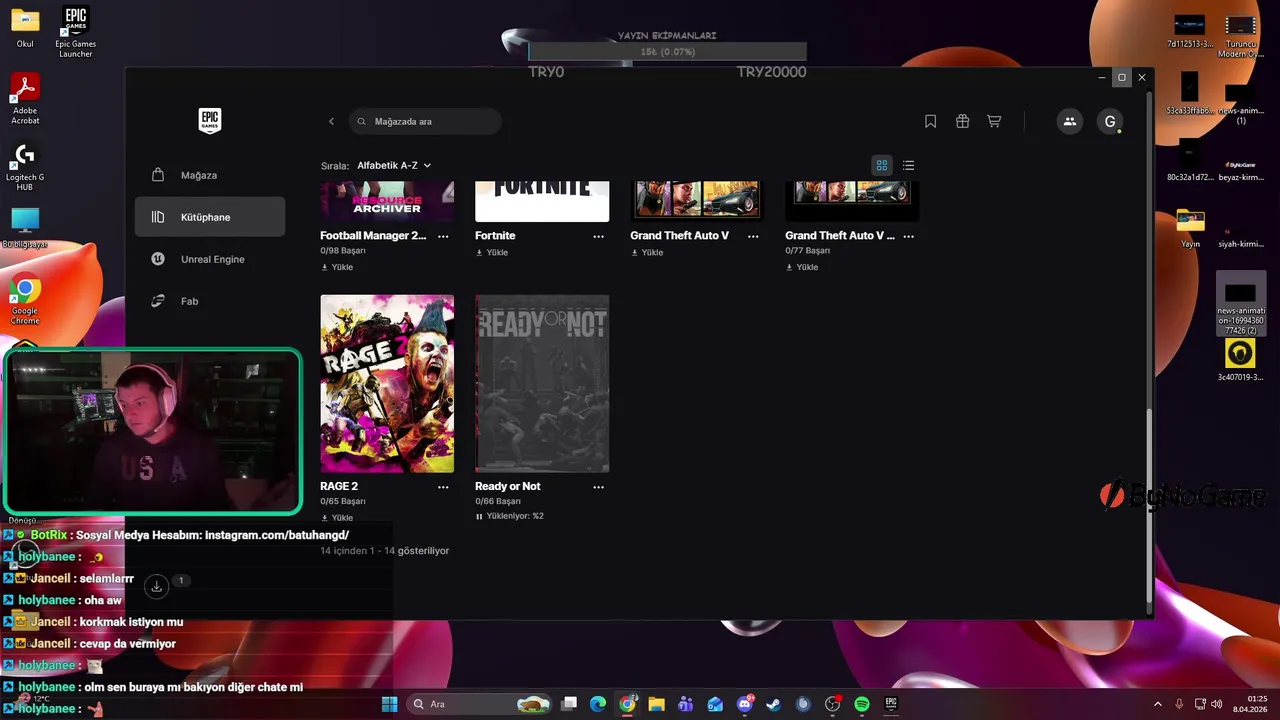
Task: Pause Ready or Not install at %2
Action: tap(509, 516)
